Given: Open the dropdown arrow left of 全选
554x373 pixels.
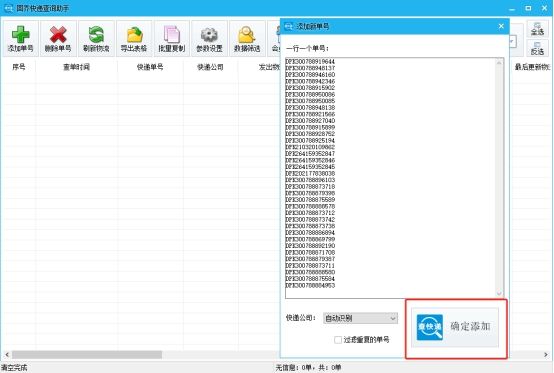Looking at the screenshot, I should pyautogui.click(x=512, y=42).
